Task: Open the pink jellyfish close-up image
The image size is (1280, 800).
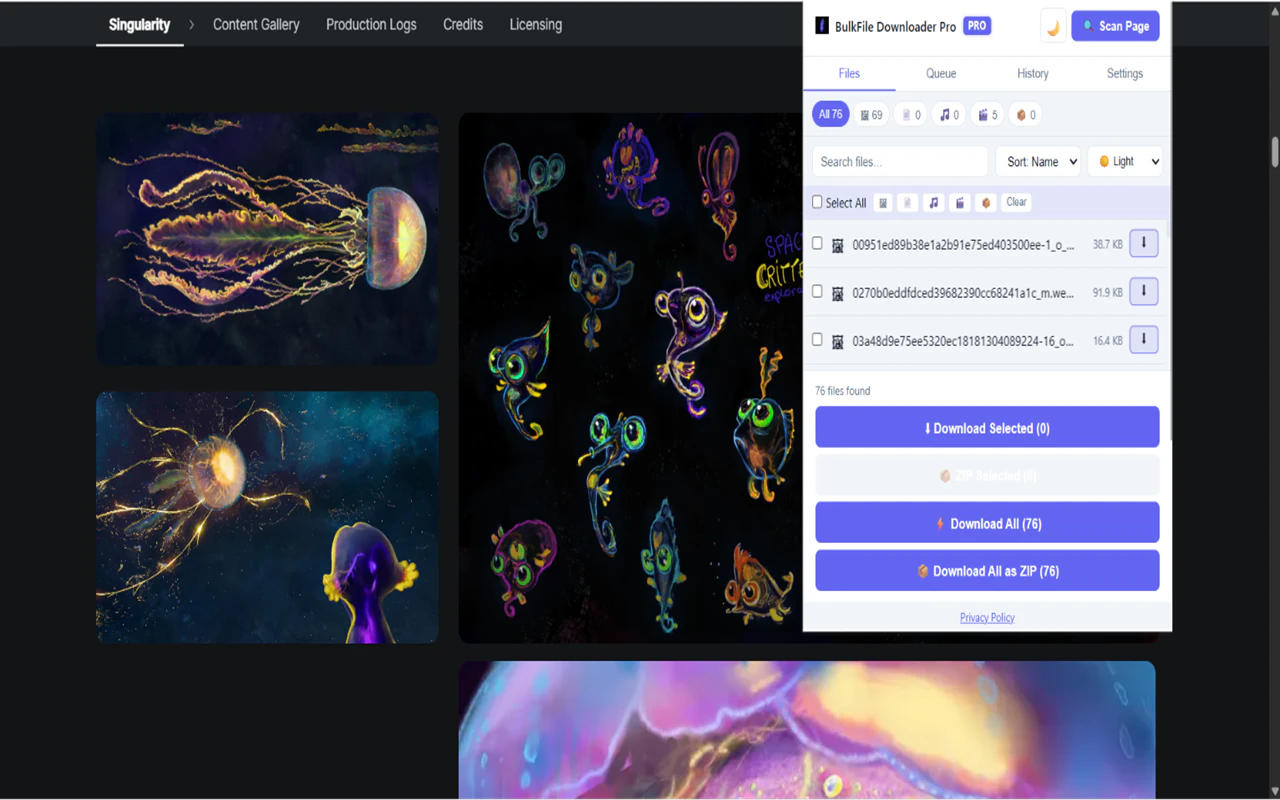Action: [x=807, y=728]
